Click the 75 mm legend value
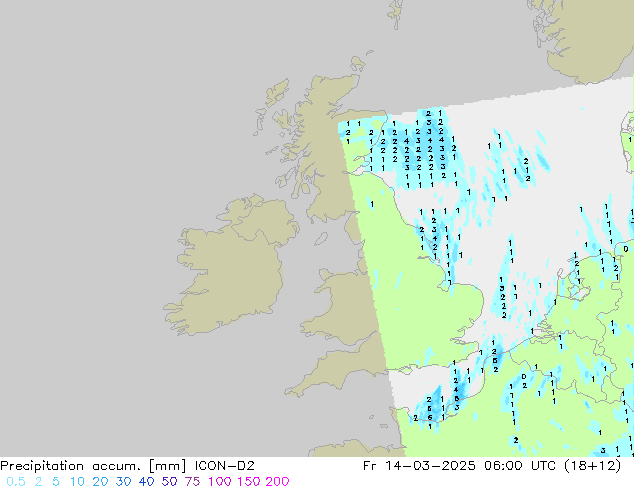The image size is (634, 490). click(x=192, y=482)
